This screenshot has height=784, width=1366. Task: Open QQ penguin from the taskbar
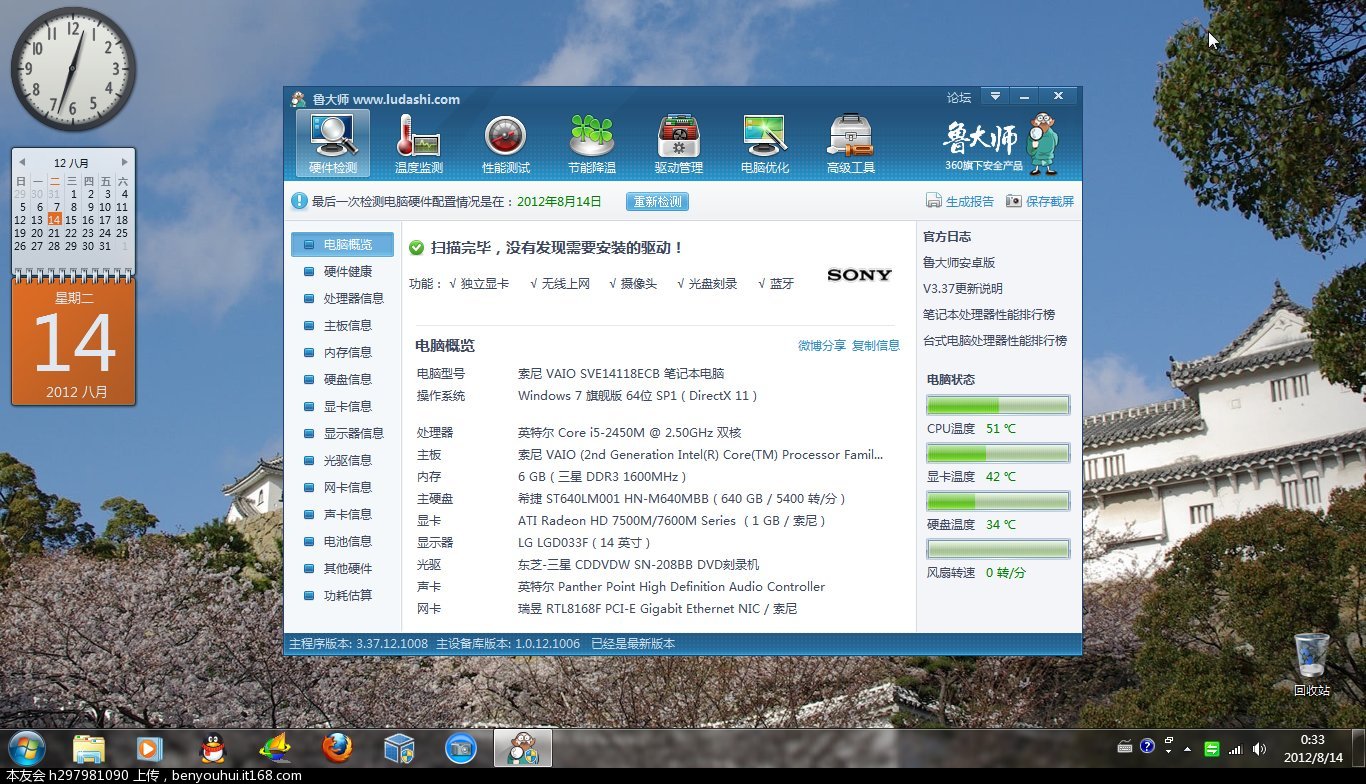pyautogui.click(x=212, y=748)
